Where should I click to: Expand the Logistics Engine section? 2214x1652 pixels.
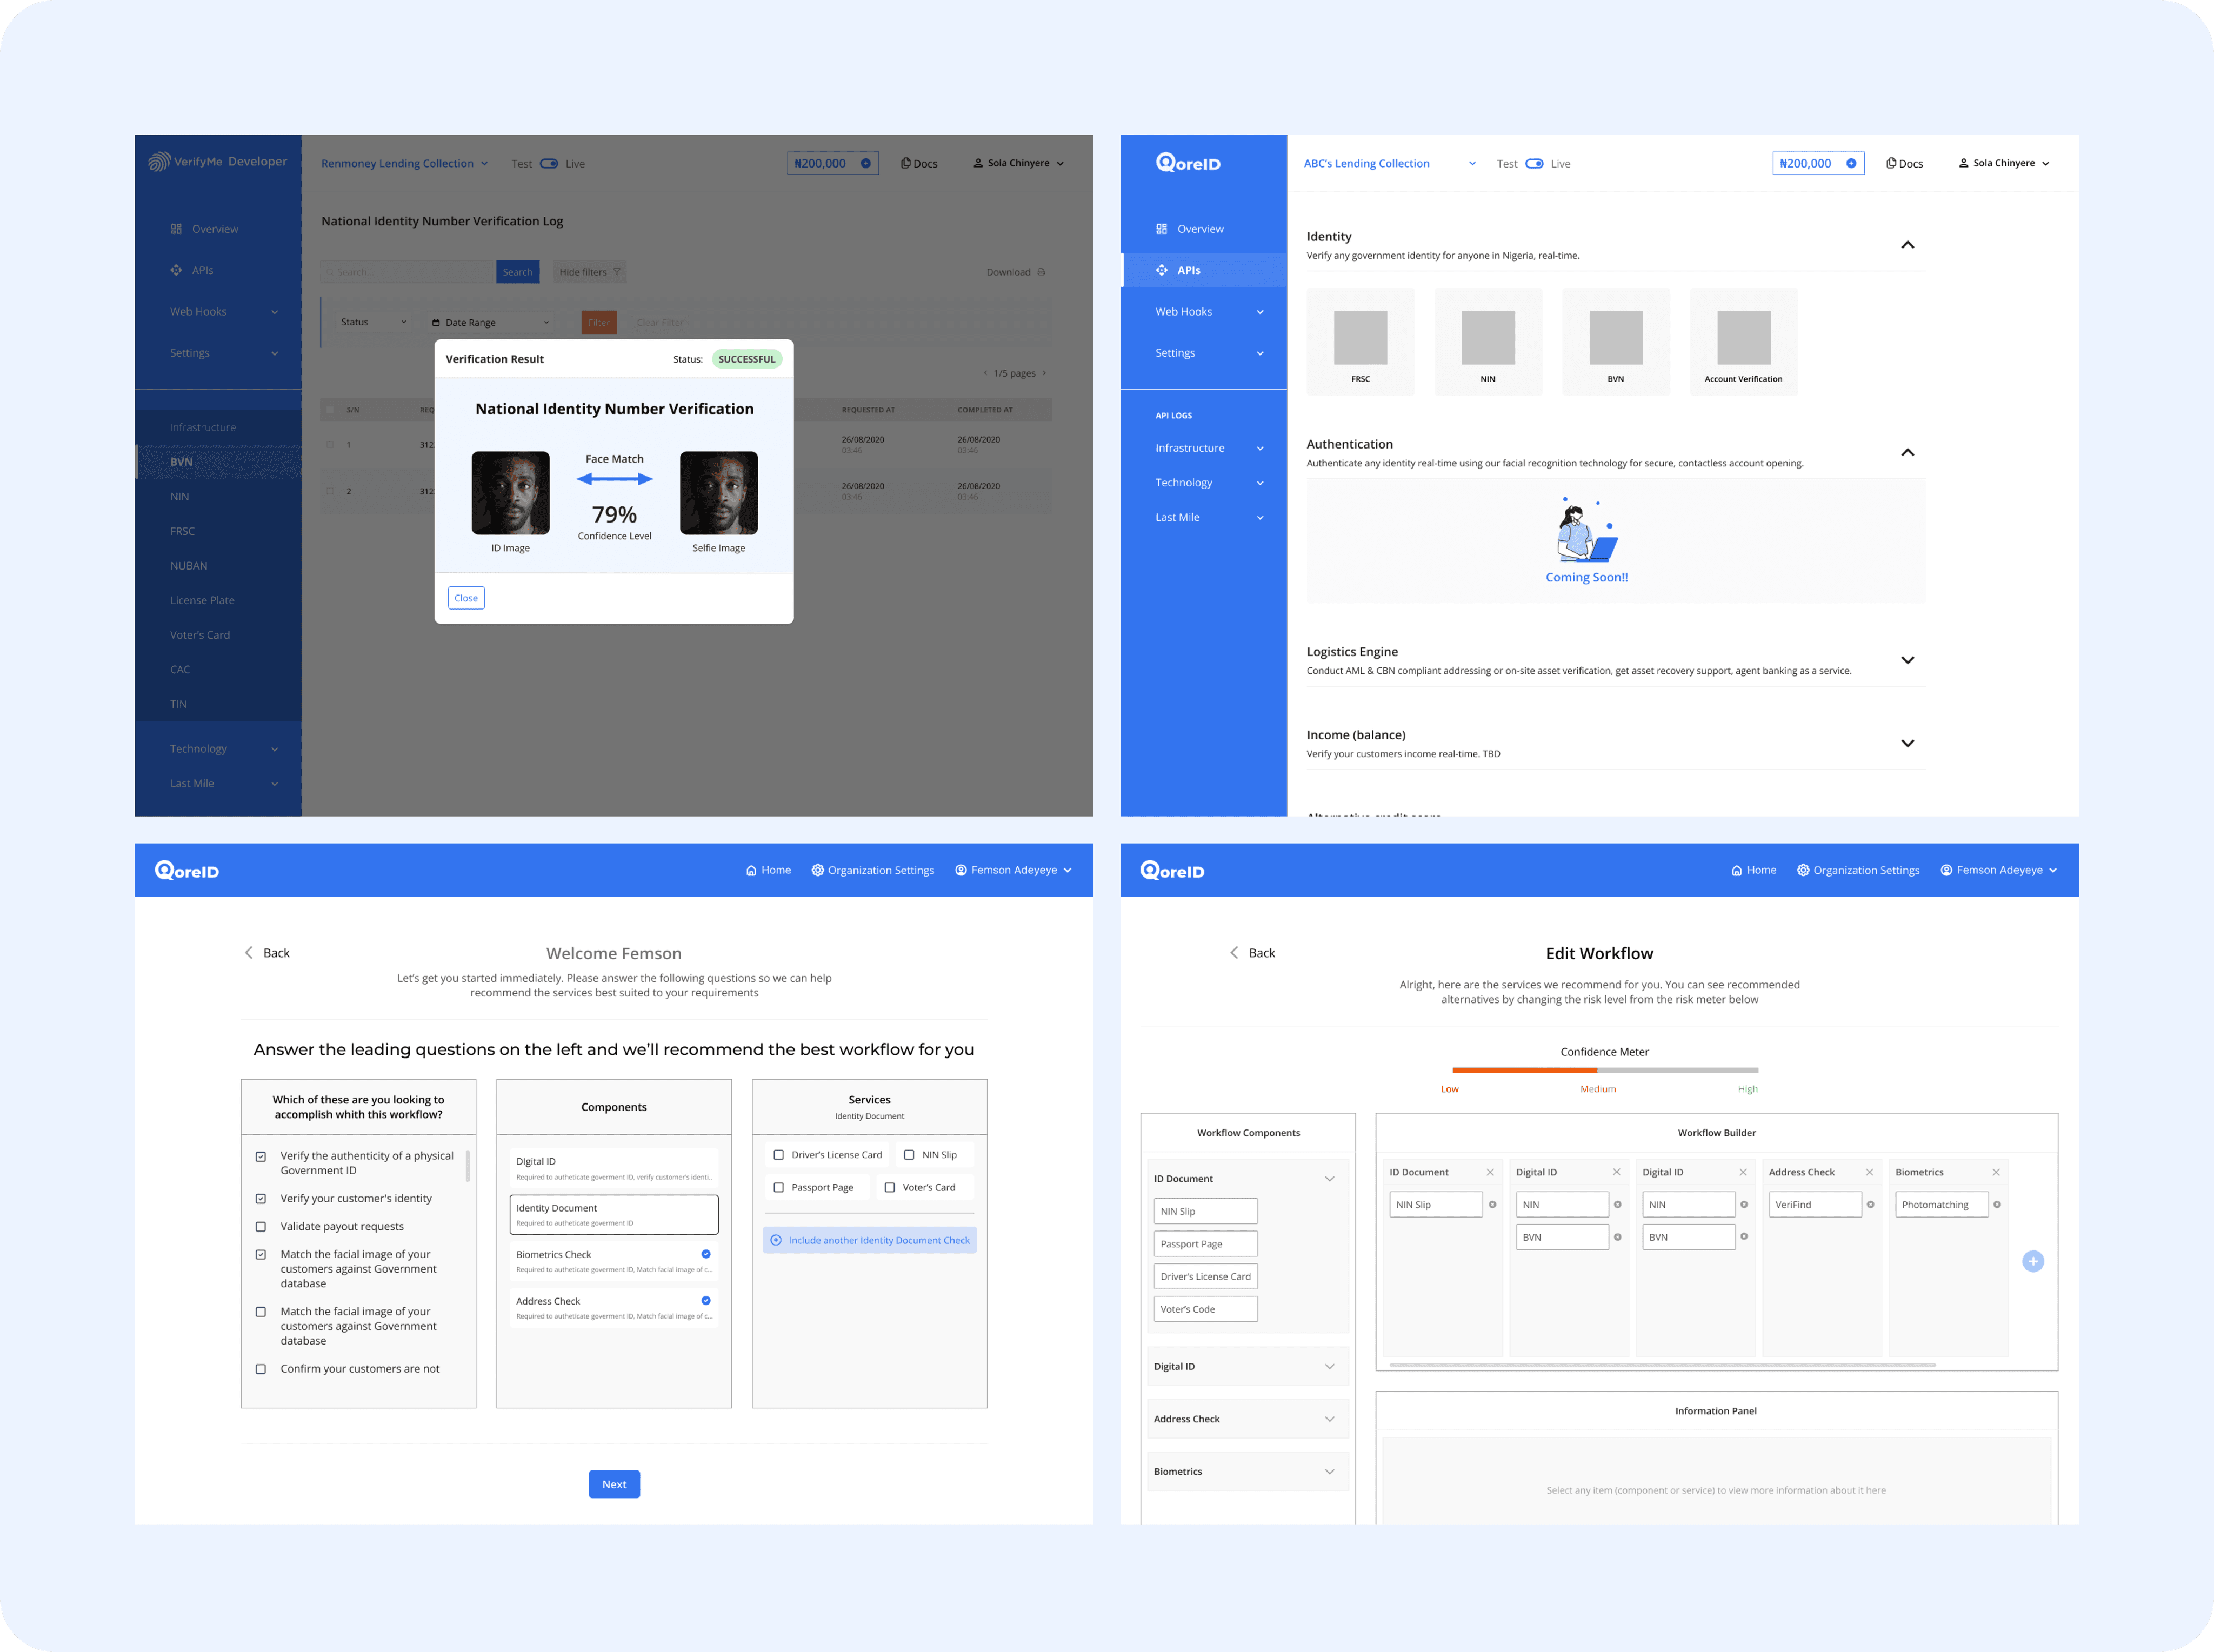(x=1907, y=660)
